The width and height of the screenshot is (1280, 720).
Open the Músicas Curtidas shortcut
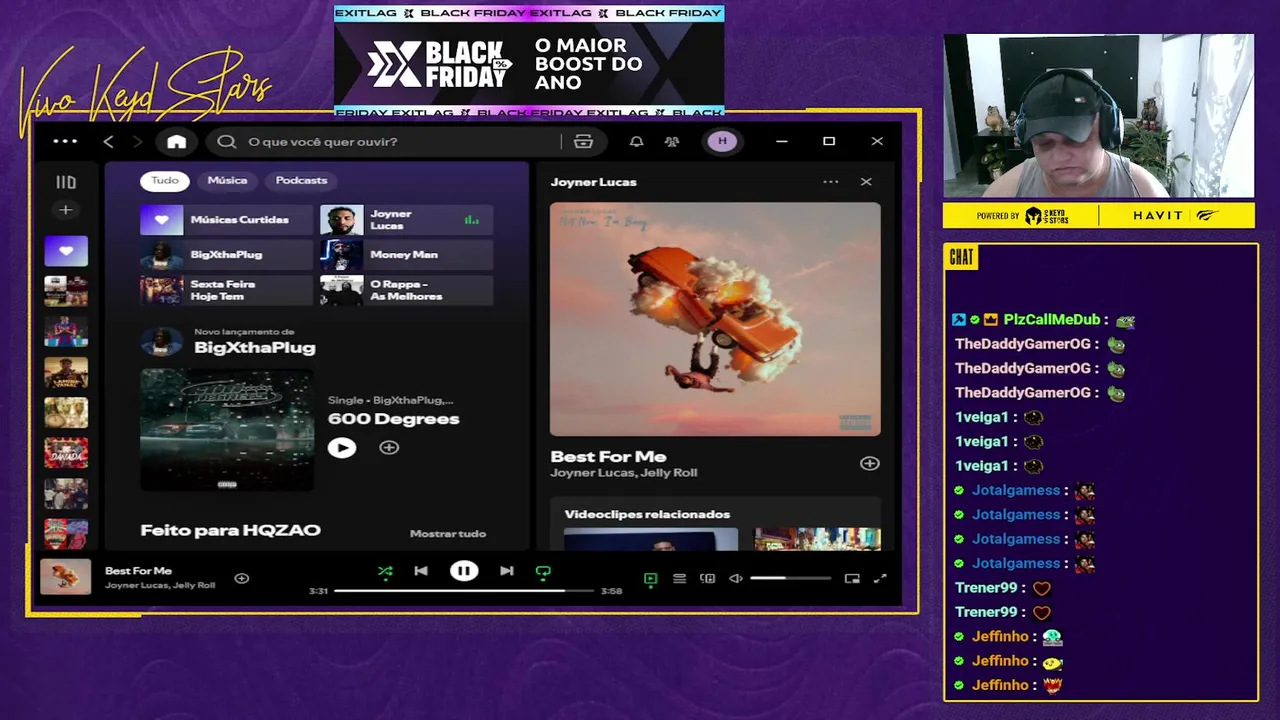pos(227,220)
